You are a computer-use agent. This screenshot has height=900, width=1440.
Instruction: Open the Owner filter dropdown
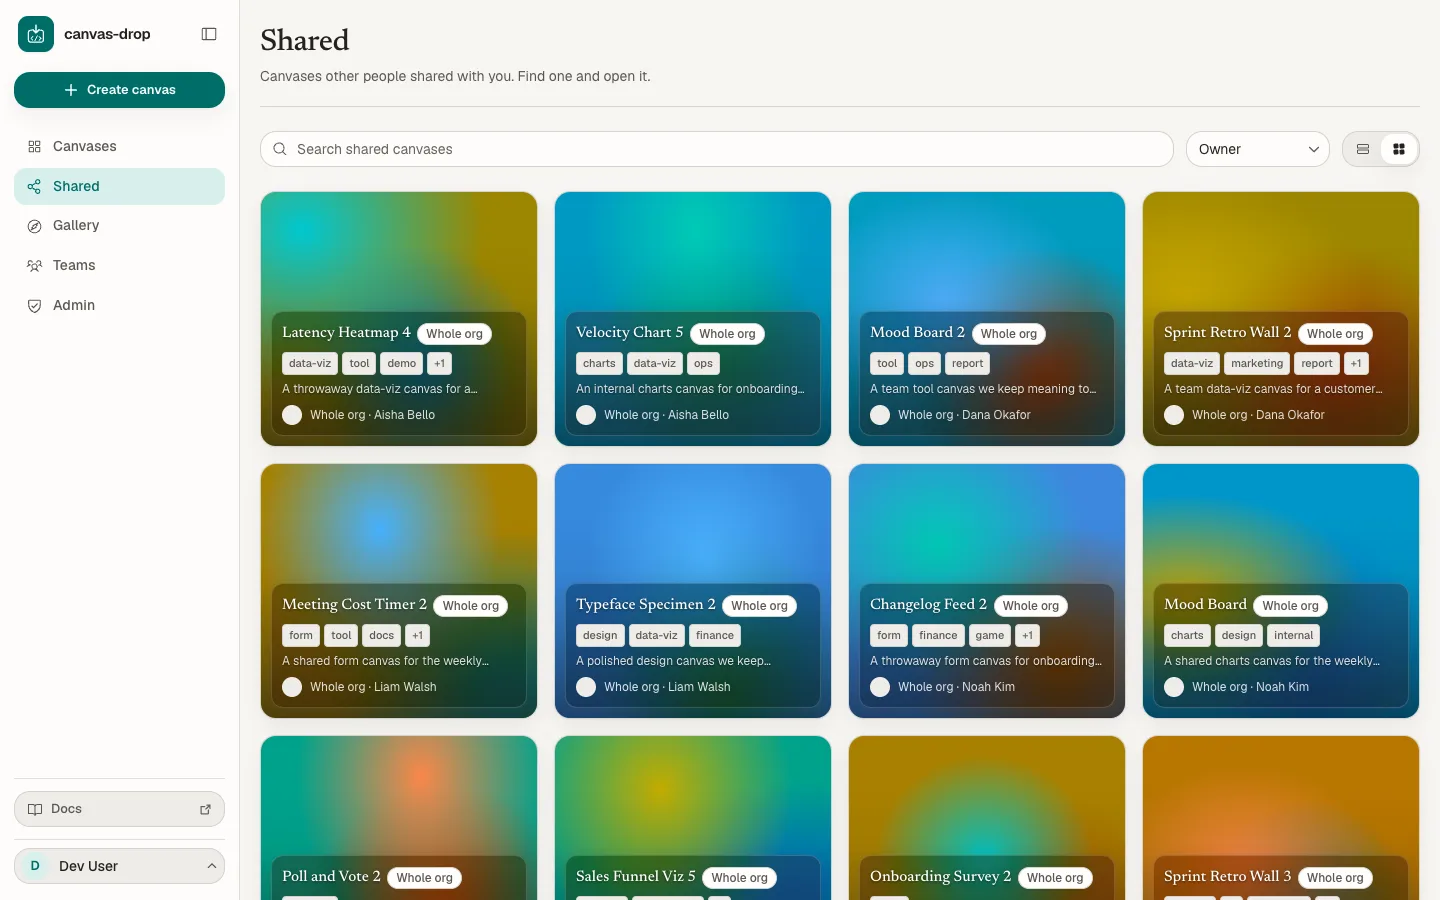1257,149
